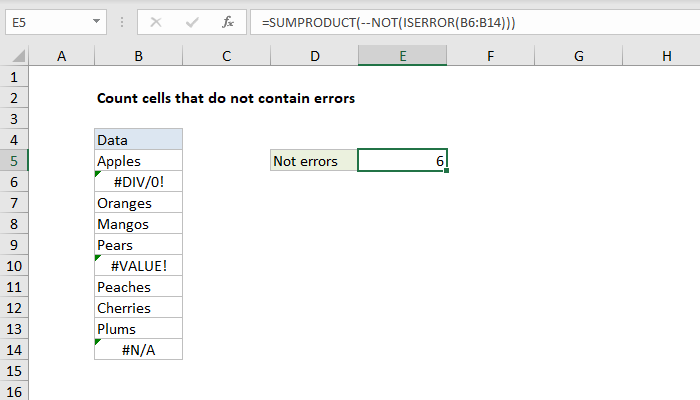
Task: Select row 12 header
Action: click(x=14, y=308)
